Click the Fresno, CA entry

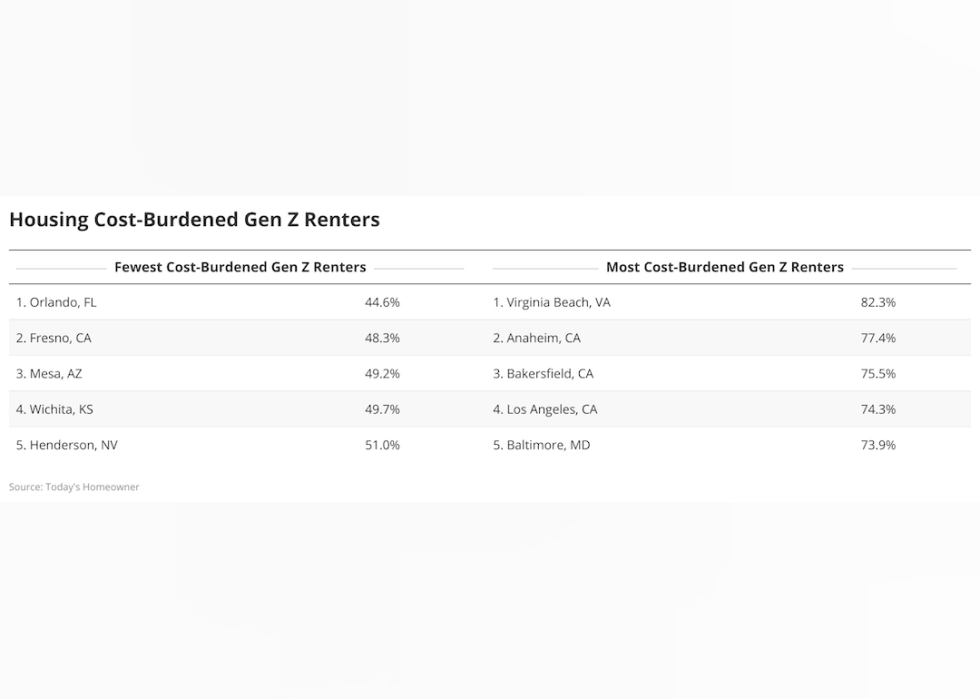53,338
